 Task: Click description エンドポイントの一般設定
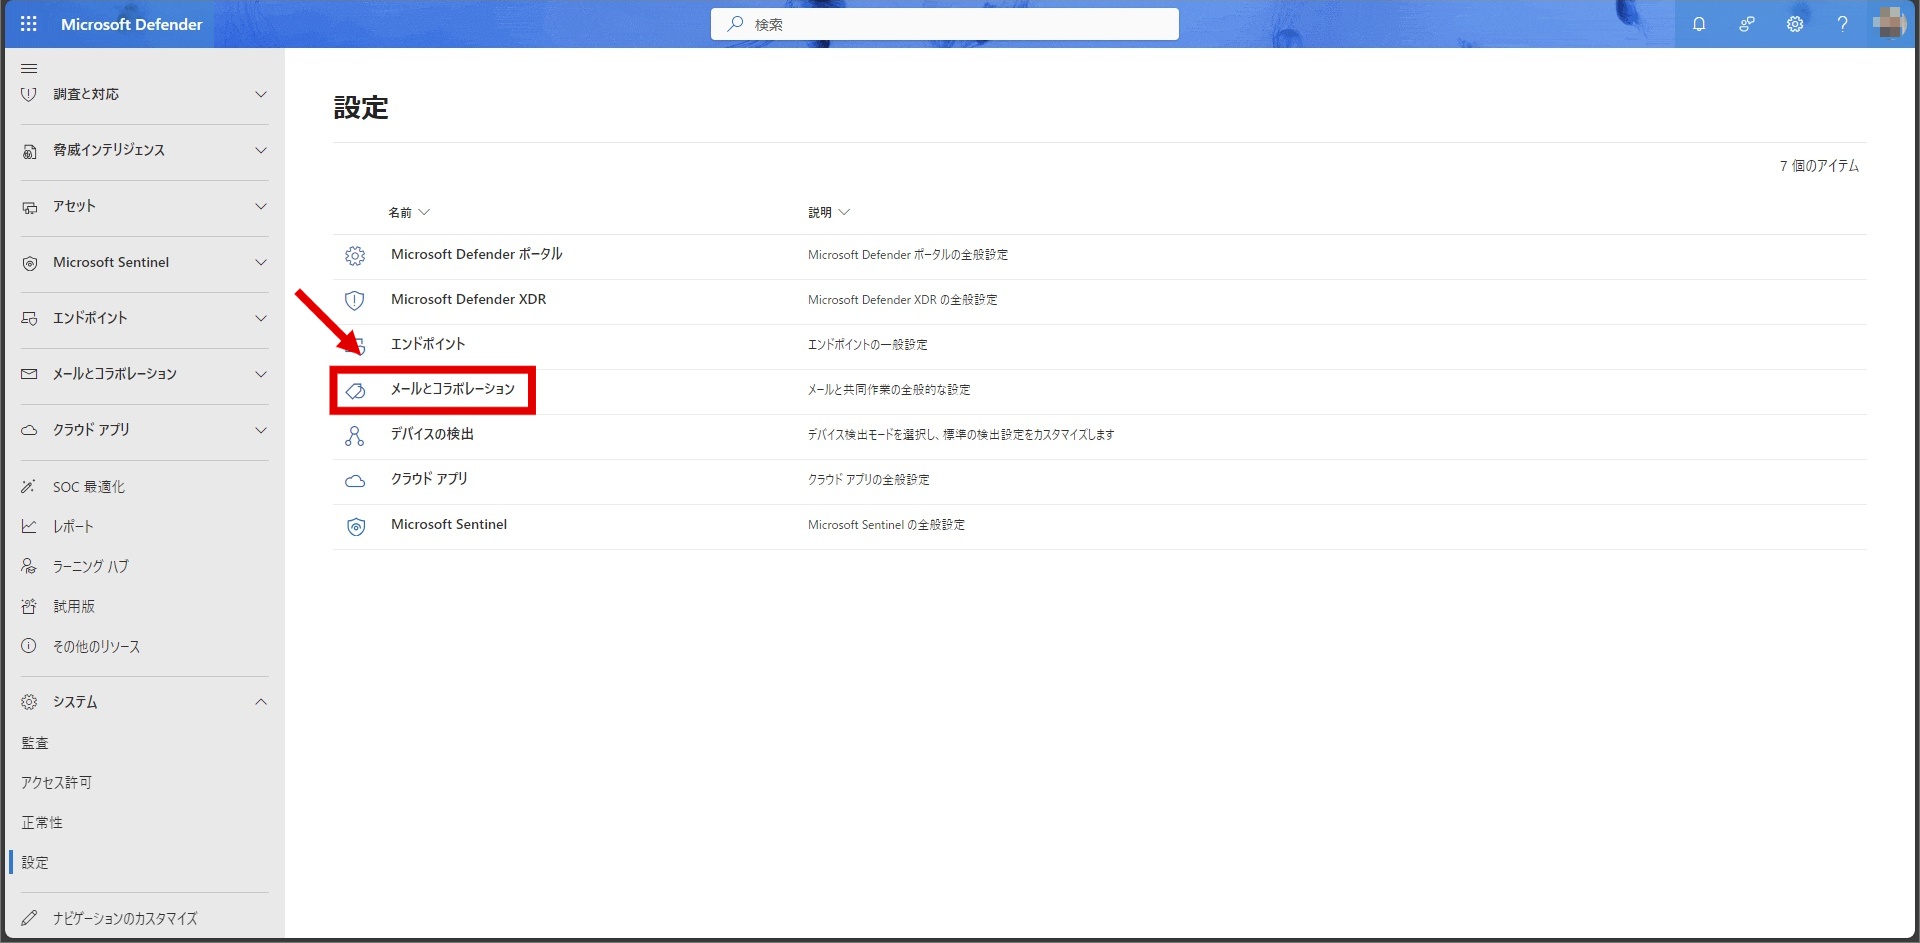[867, 345]
